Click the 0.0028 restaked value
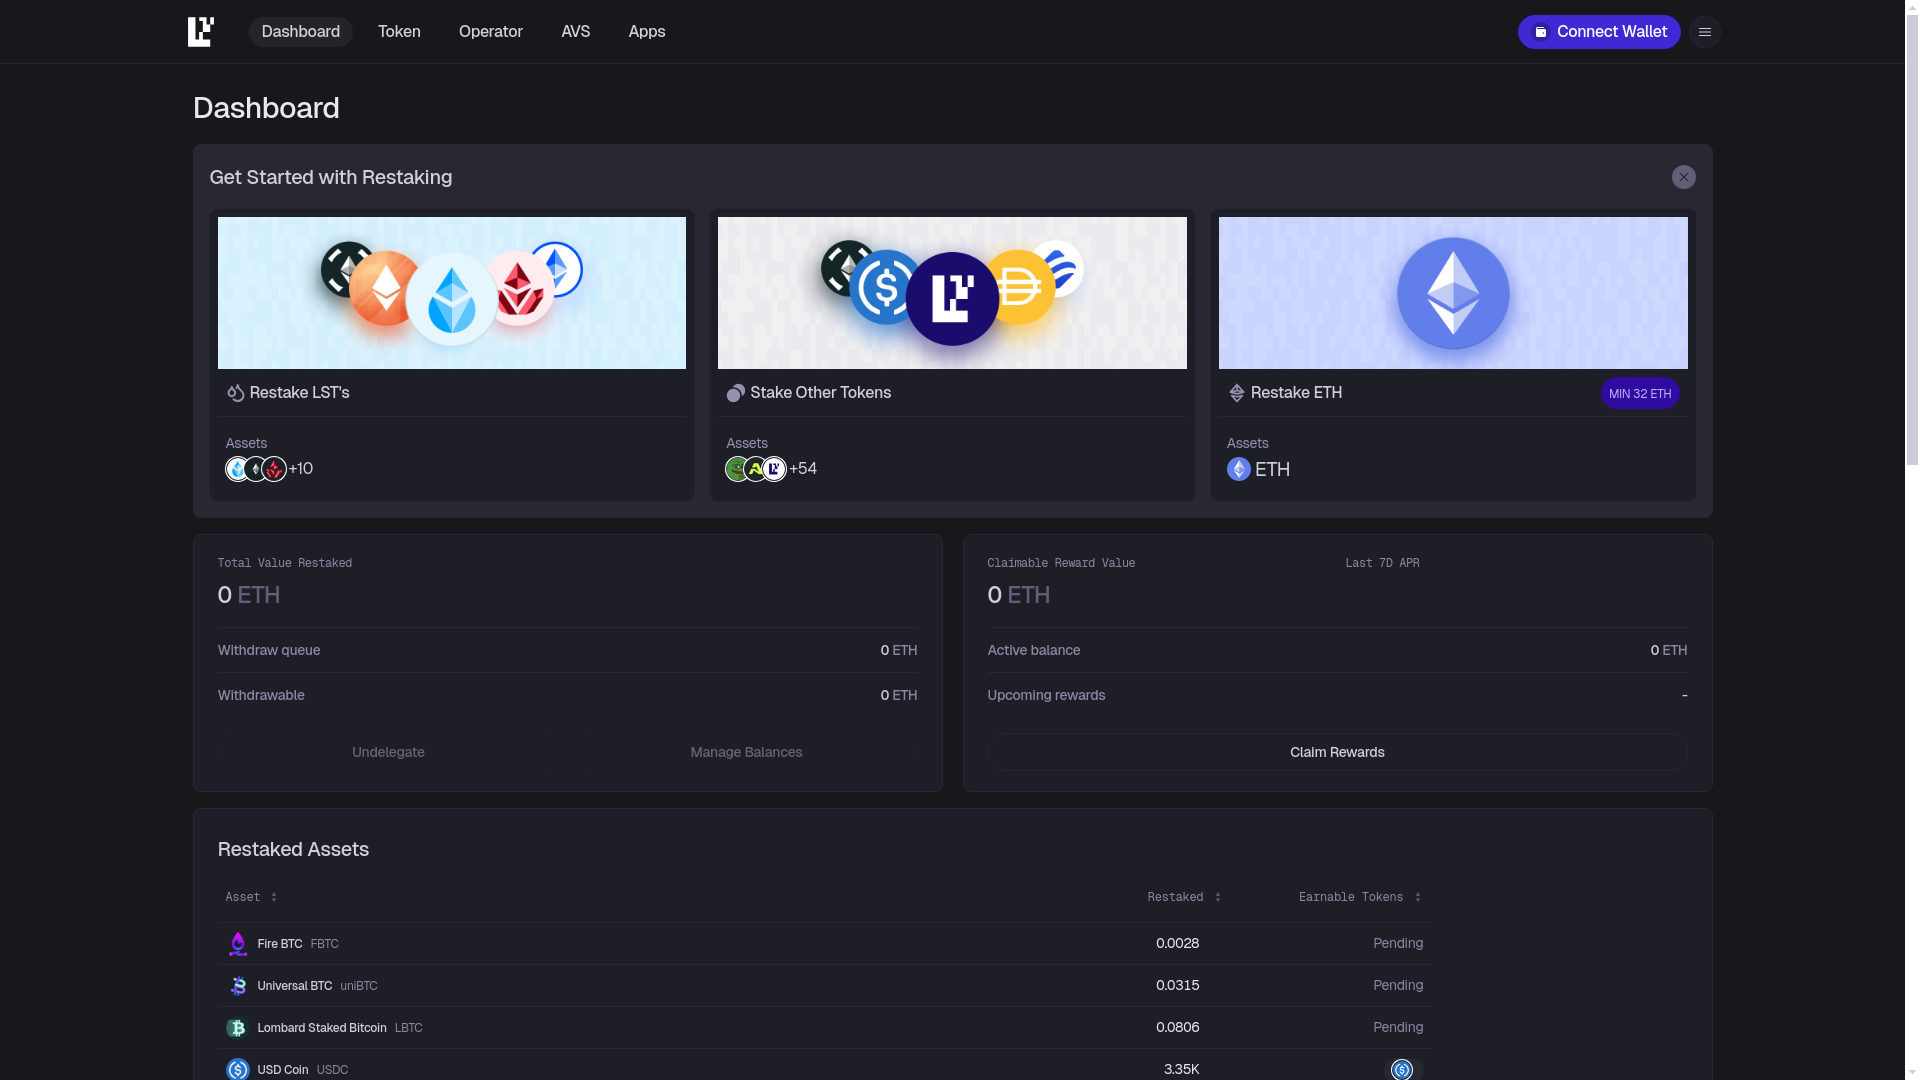Image resolution: width=1920 pixels, height=1080 pixels. click(x=1177, y=944)
